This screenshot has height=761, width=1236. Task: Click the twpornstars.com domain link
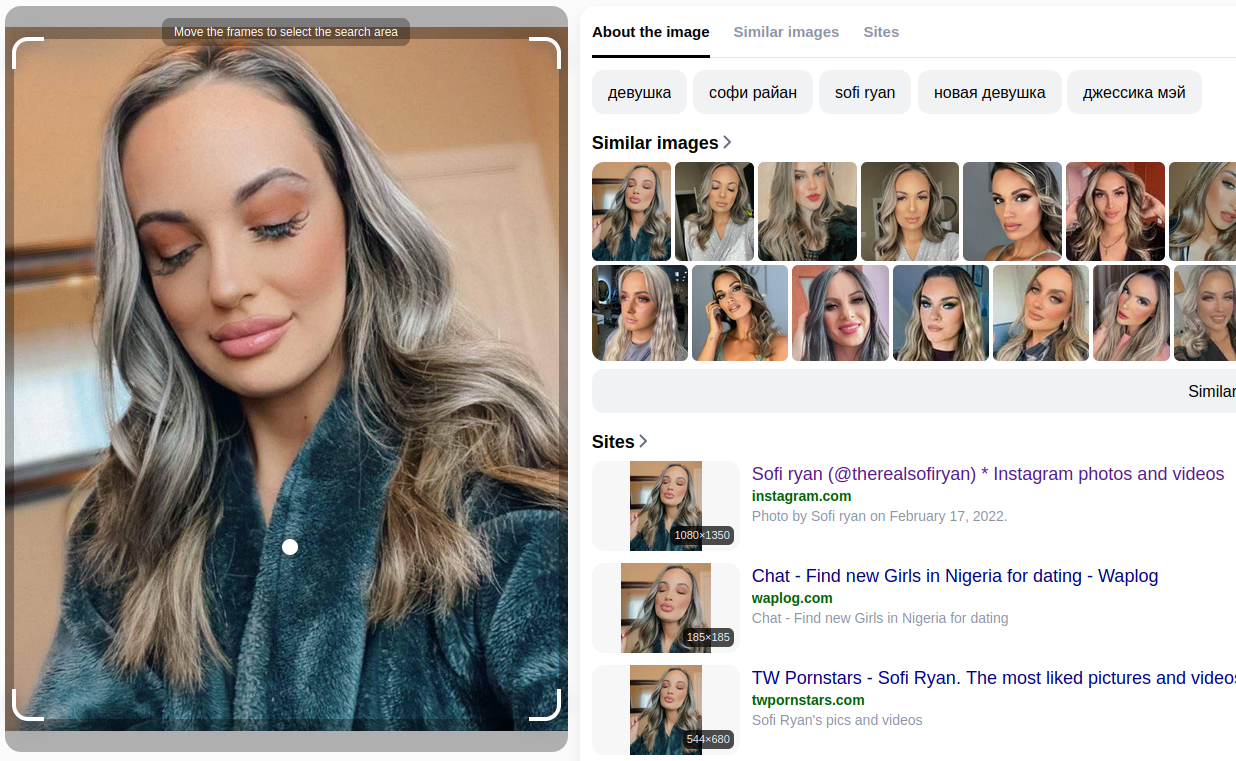(808, 700)
